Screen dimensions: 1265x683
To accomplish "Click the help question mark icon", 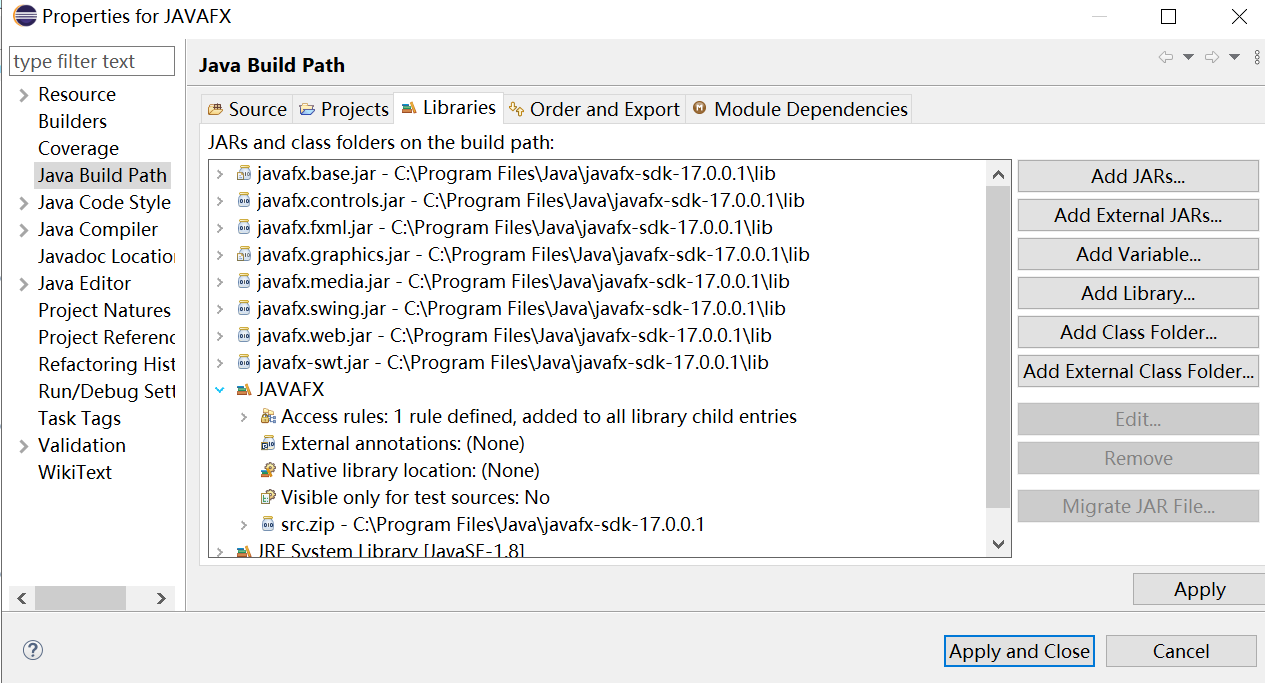I will [32, 650].
